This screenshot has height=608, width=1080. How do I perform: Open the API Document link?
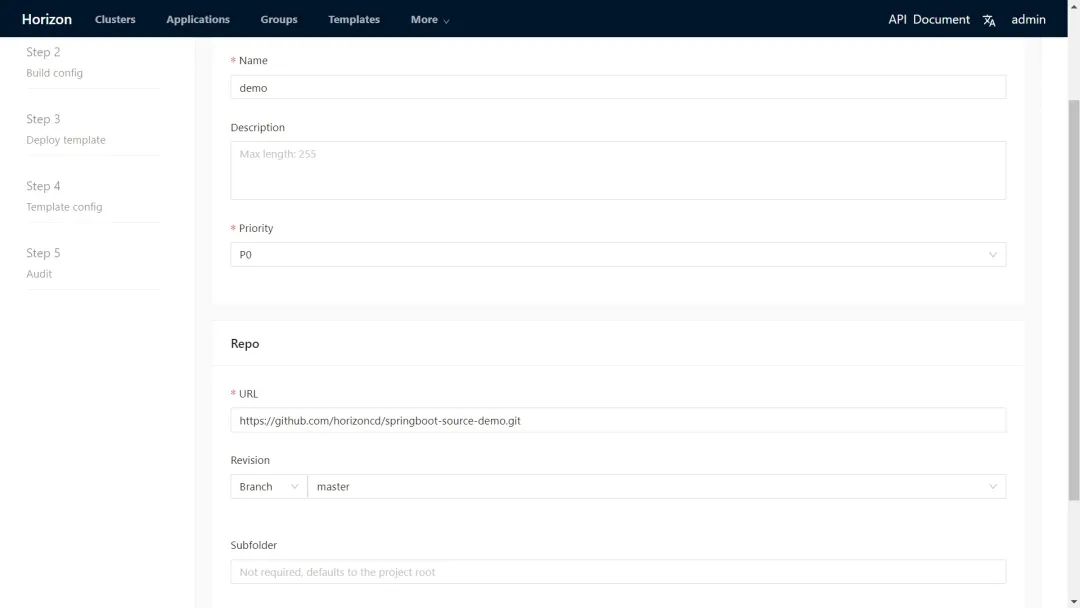coord(929,19)
